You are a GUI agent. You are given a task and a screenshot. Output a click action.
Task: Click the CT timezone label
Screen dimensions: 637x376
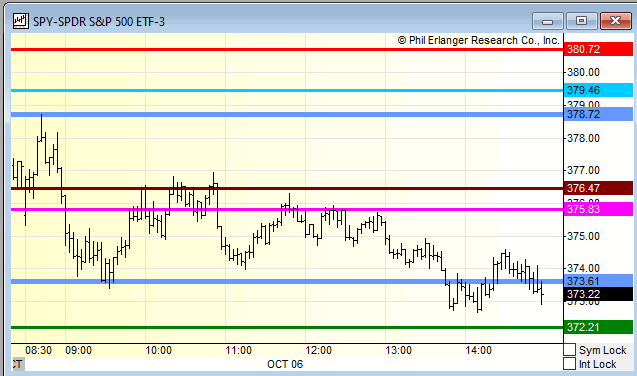[18, 364]
